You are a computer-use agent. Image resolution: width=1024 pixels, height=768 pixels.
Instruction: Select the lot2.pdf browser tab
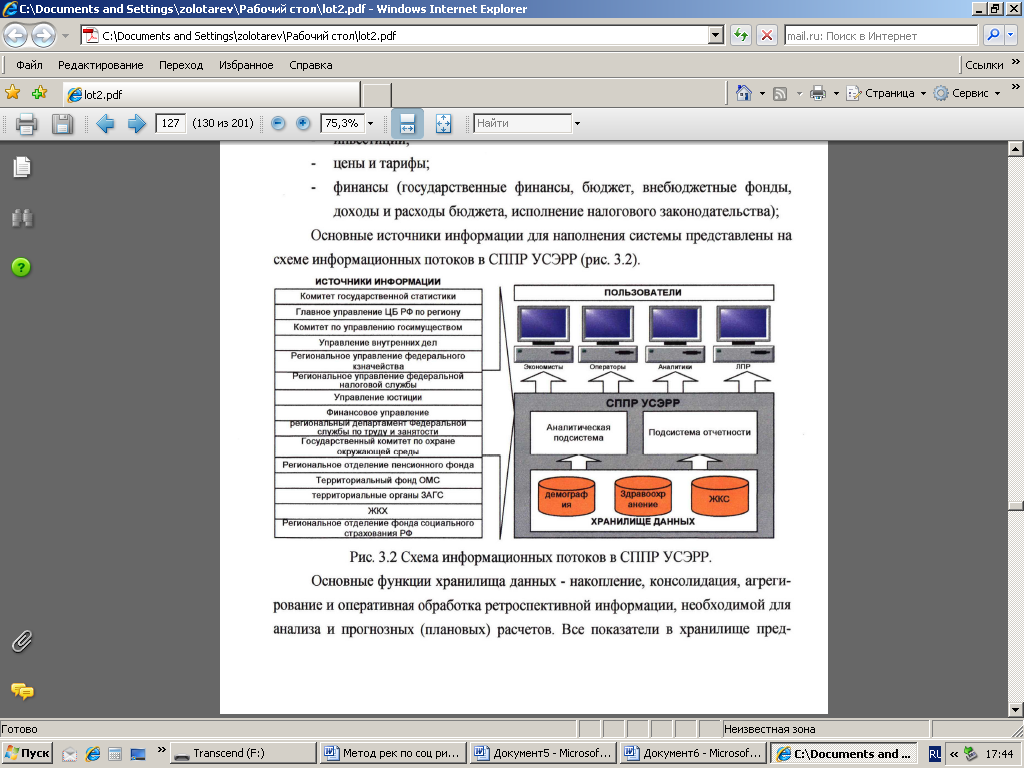tap(211, 94)
